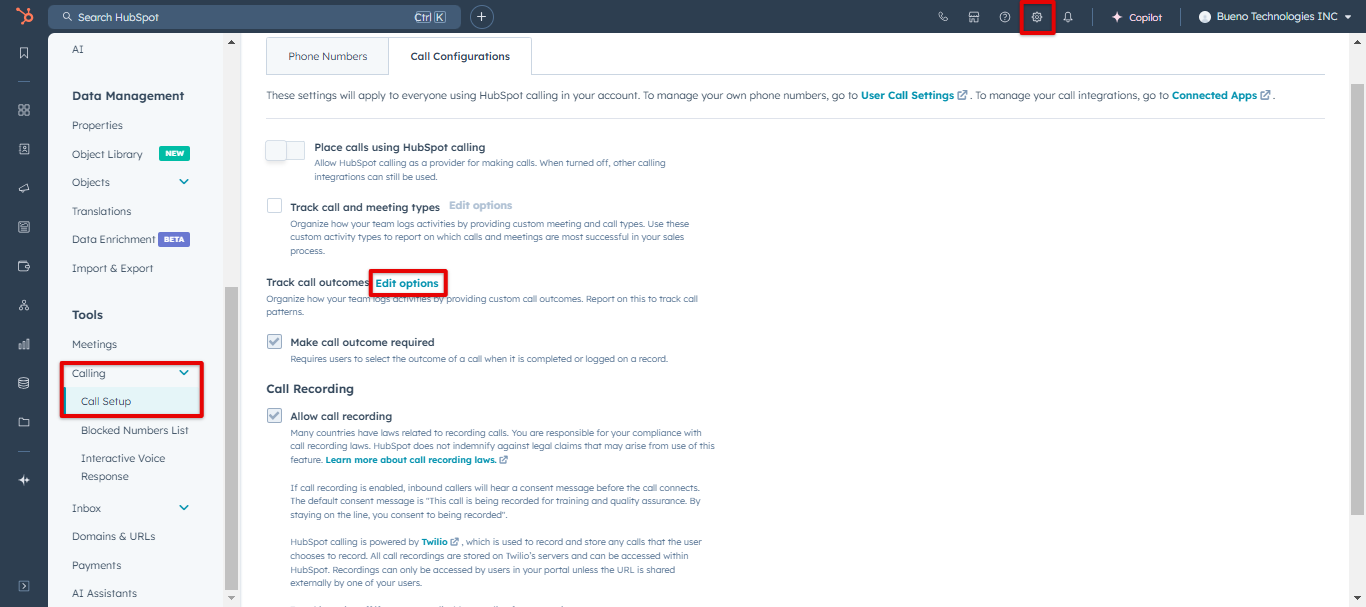Open Import & Export in sidebar

112,268
